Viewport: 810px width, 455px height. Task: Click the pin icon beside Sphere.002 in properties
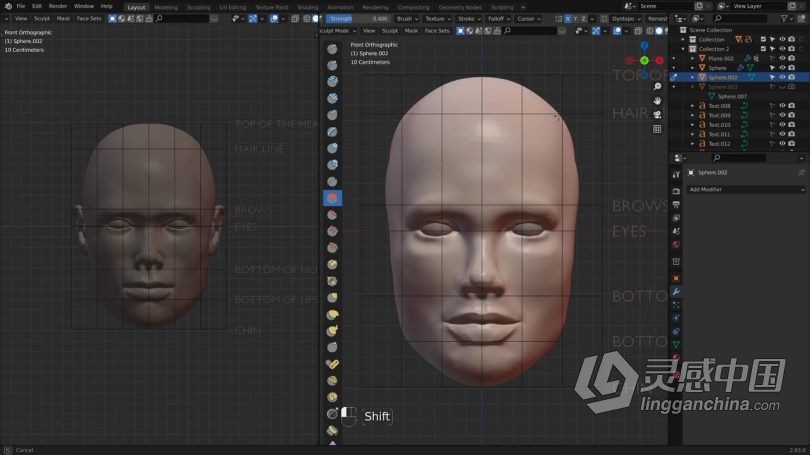(x=801, y=172)
